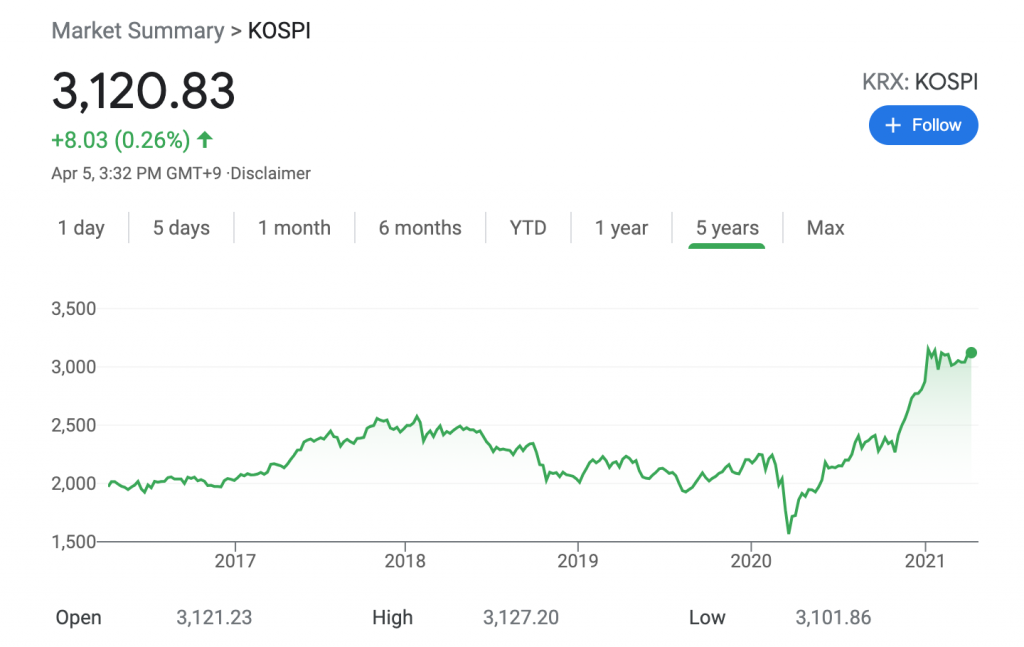Switch to the 5 days tab
1024x647 pixels.
181,228
